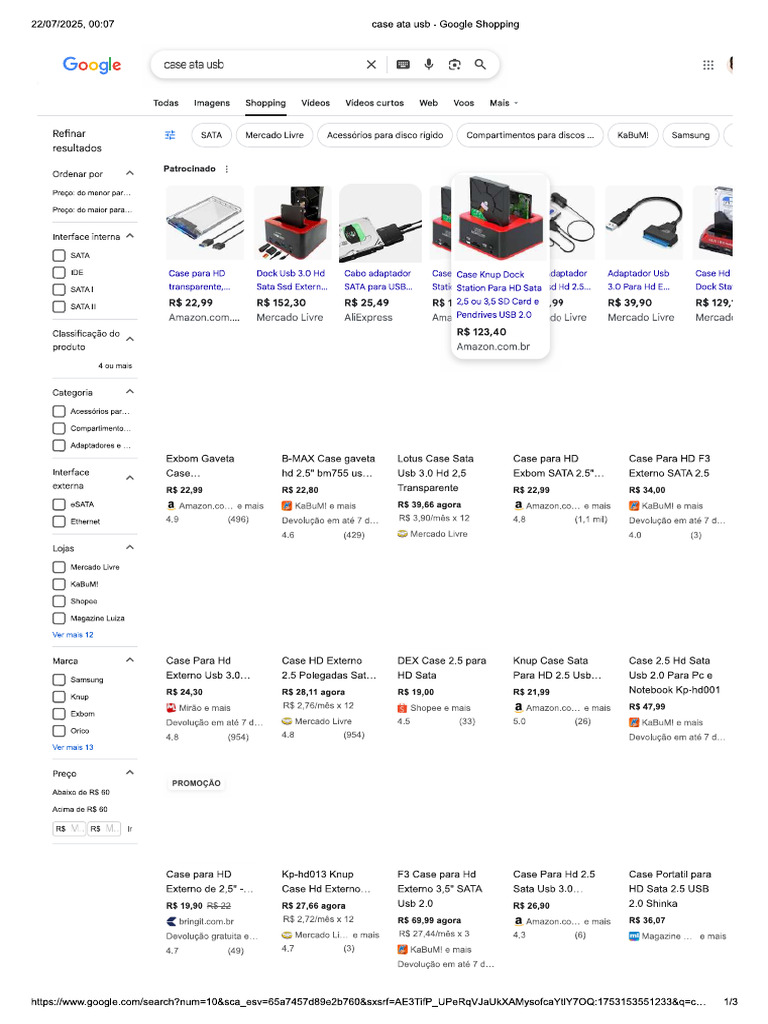Collapse the Categoria section
Viewport: 768px width, 1024px height.
tap(130, 391)
